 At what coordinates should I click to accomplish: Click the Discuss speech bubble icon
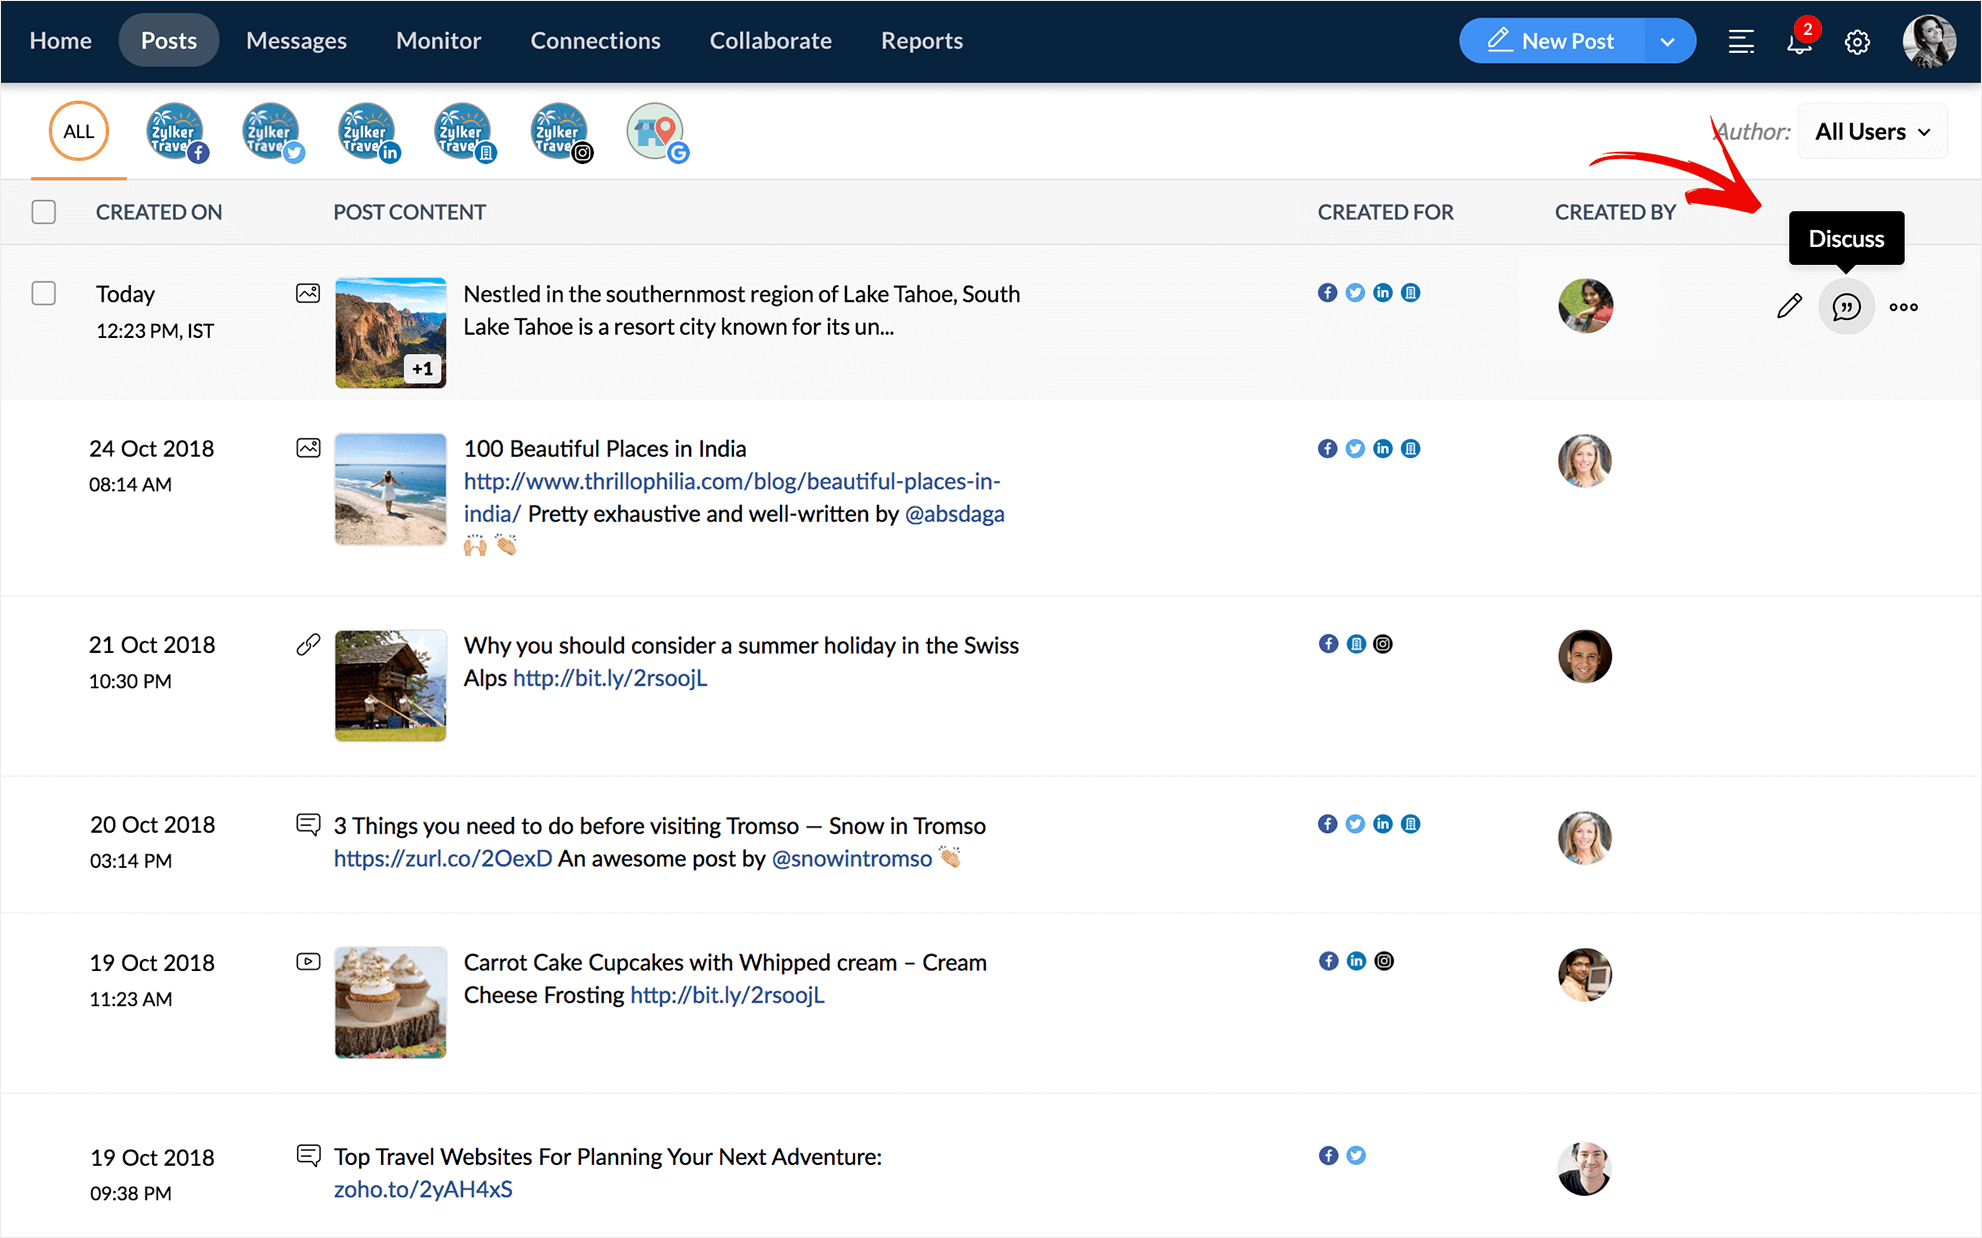(x=1846, y=307)
